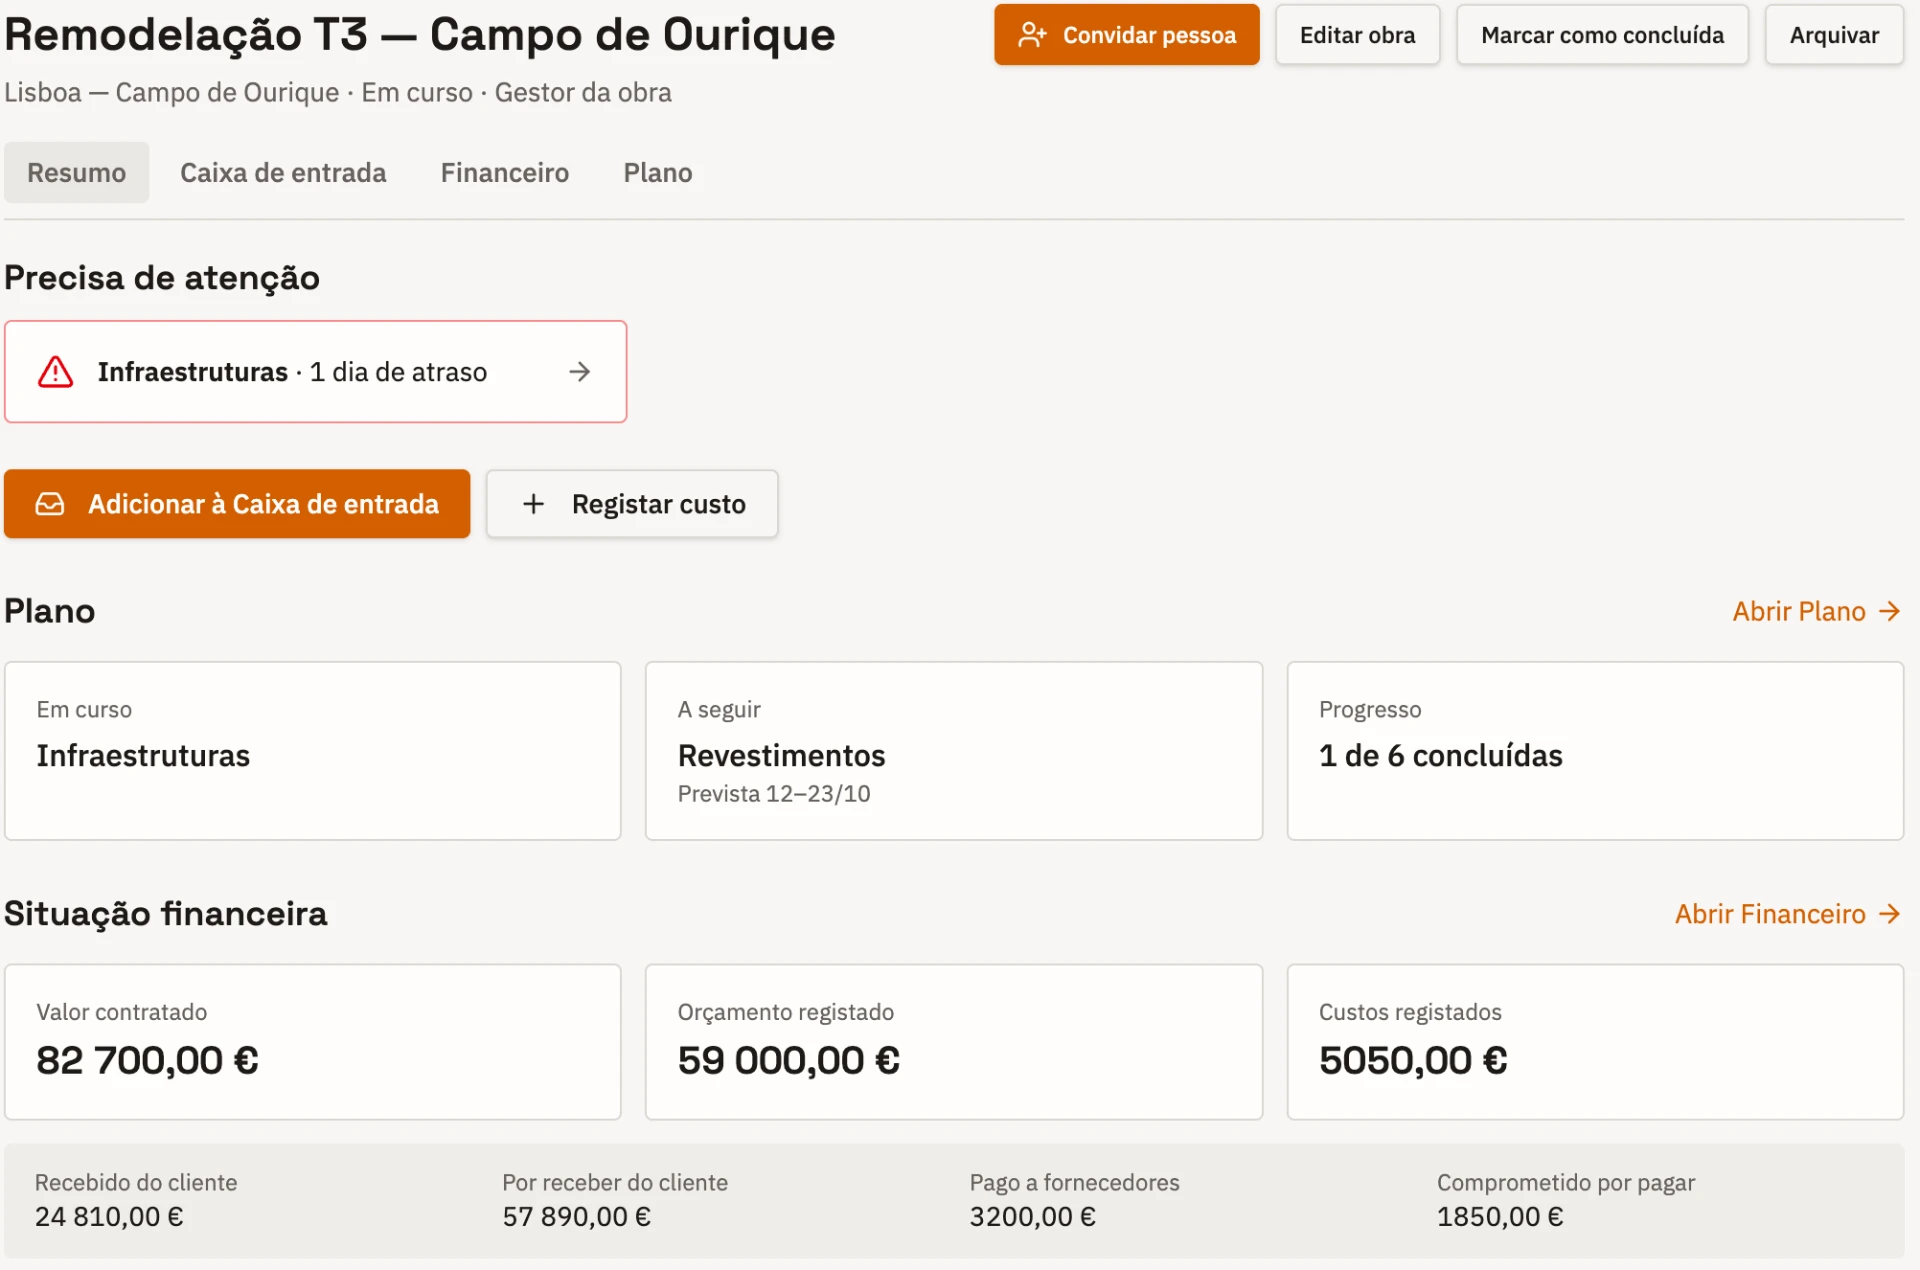Screen dimensions: 1920x1270
Task: Click the arrow in the Infraestruturas alert
Action: [580, 372]
